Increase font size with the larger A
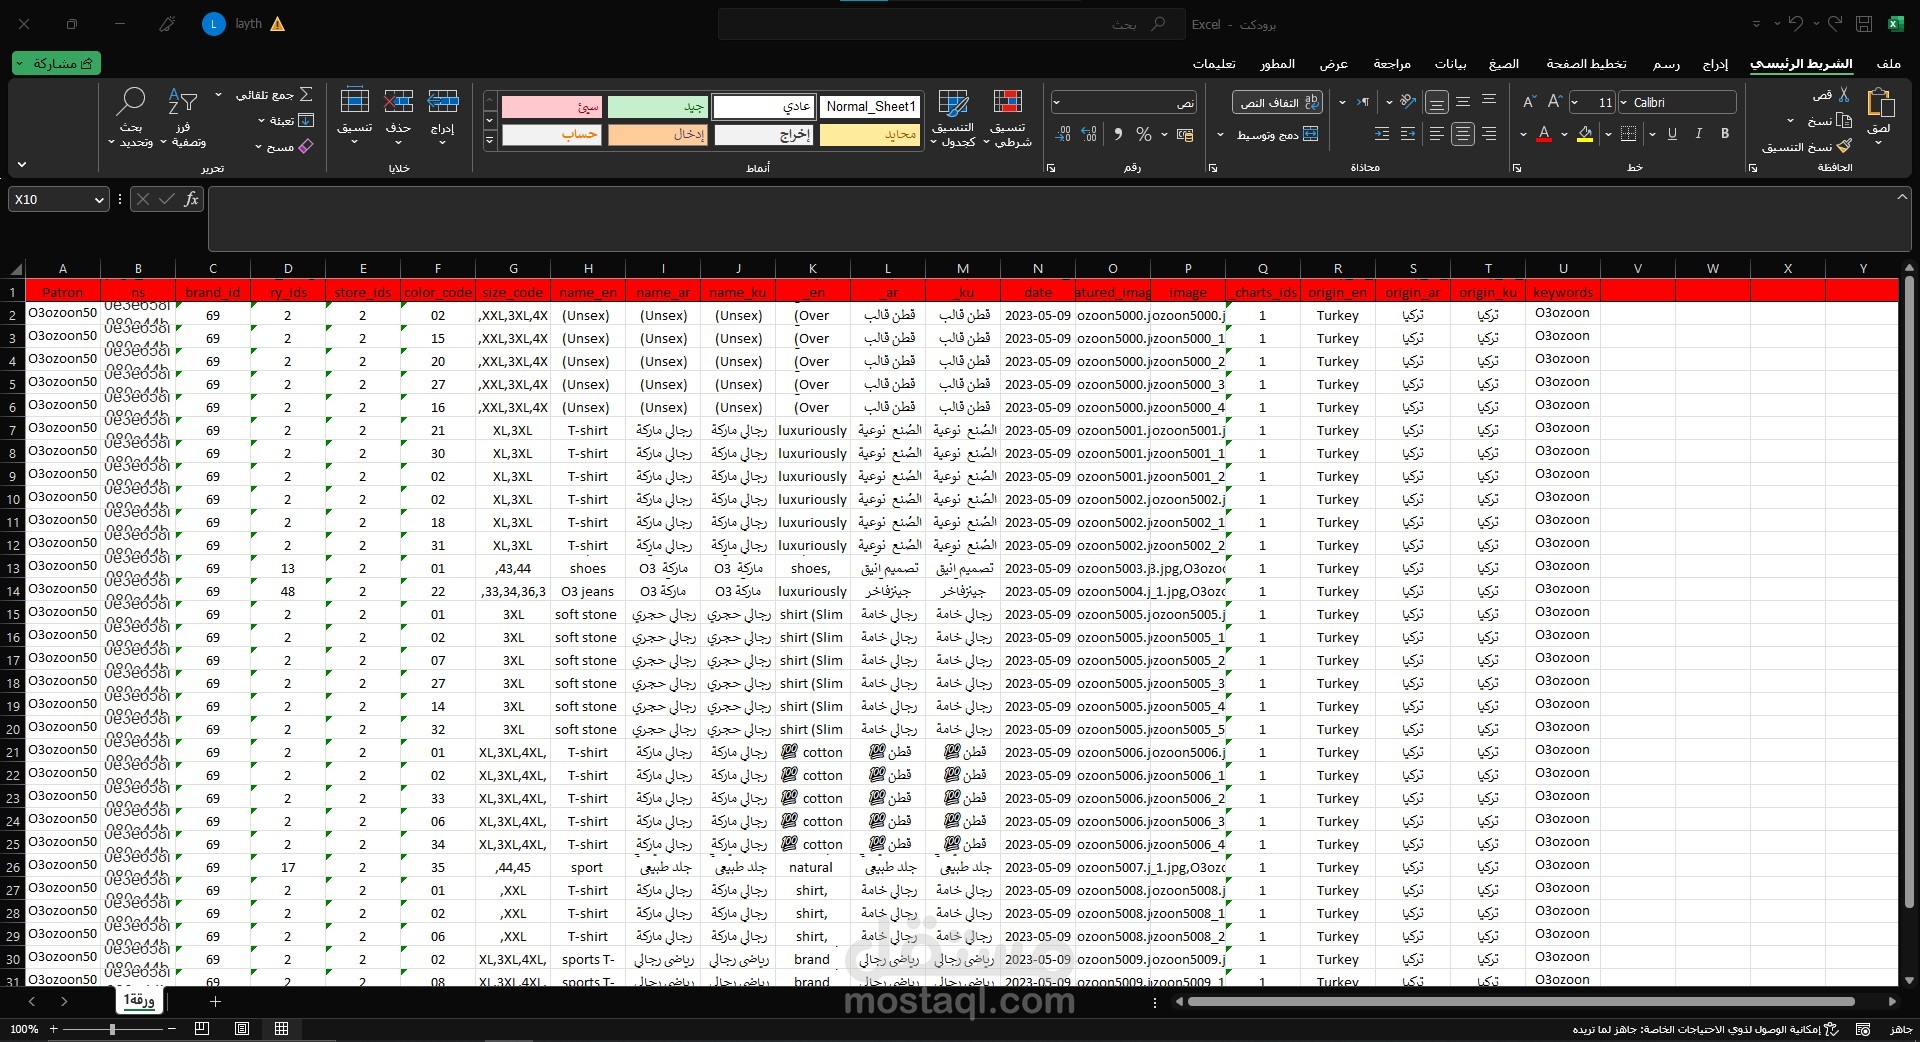Viewport: 1920px width, 1042px height. (1554, 102)
